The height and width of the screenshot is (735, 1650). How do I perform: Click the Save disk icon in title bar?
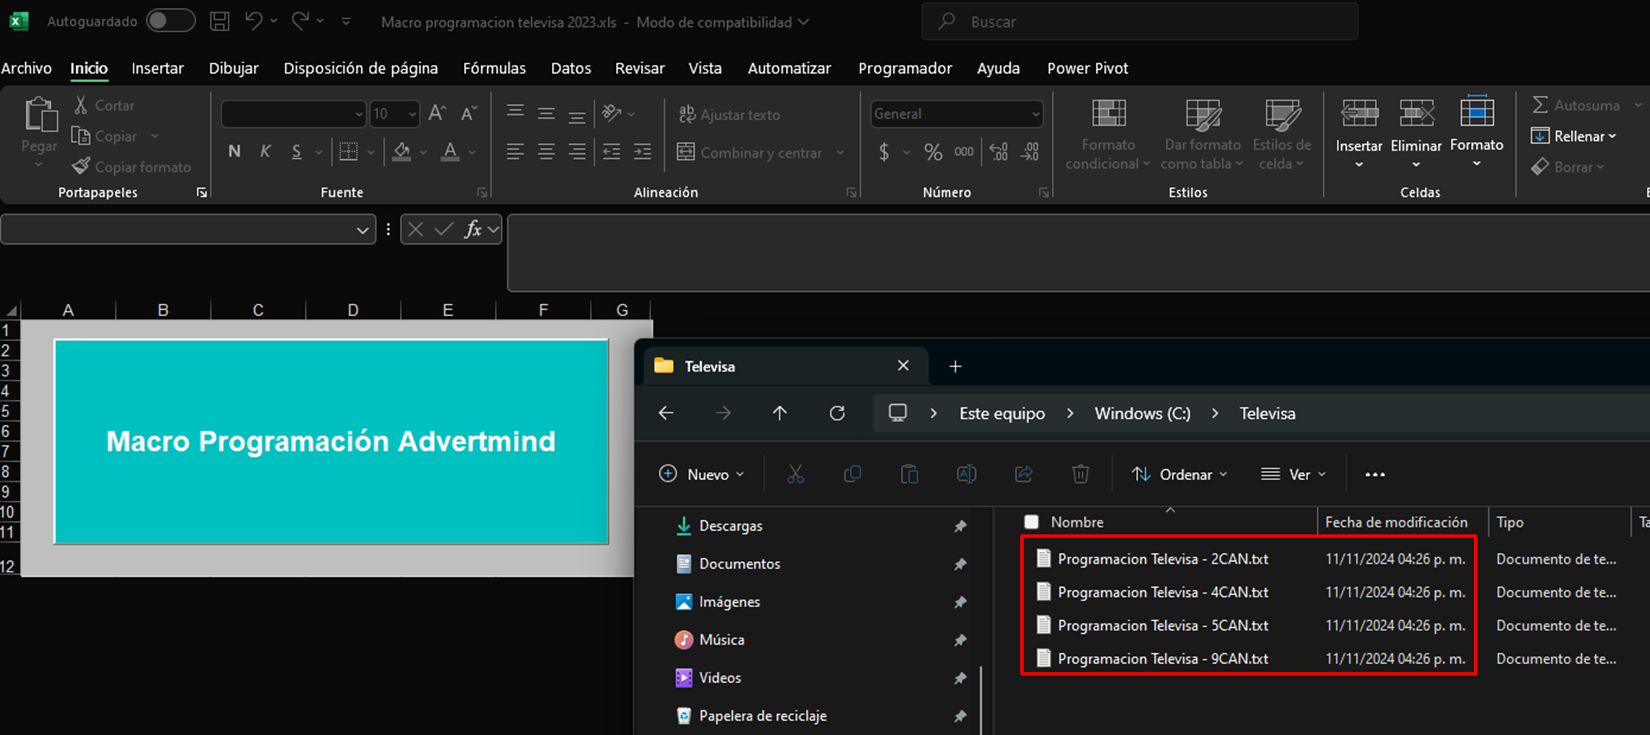coord(220,21)
